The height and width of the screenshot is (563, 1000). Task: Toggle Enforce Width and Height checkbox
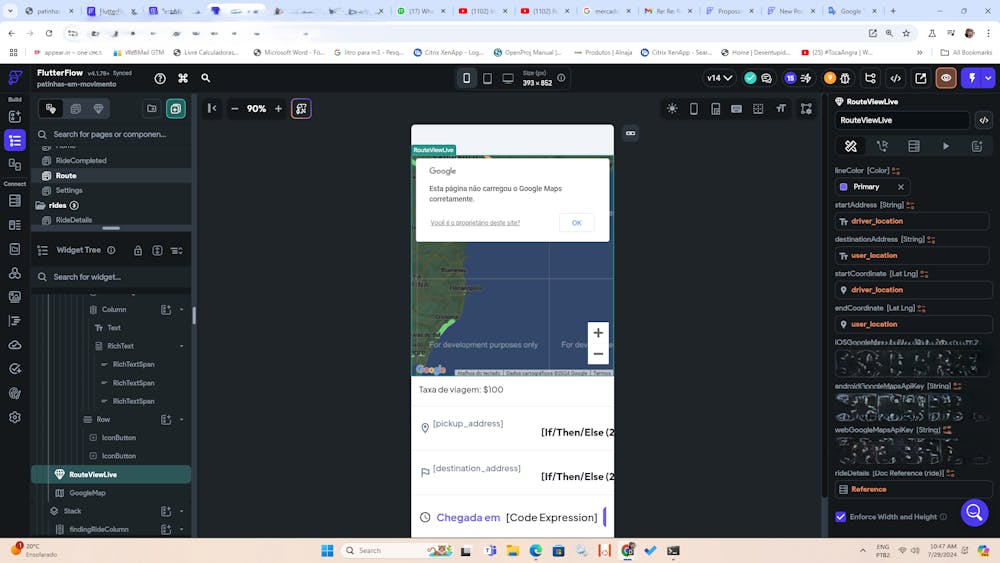point(841,517)
